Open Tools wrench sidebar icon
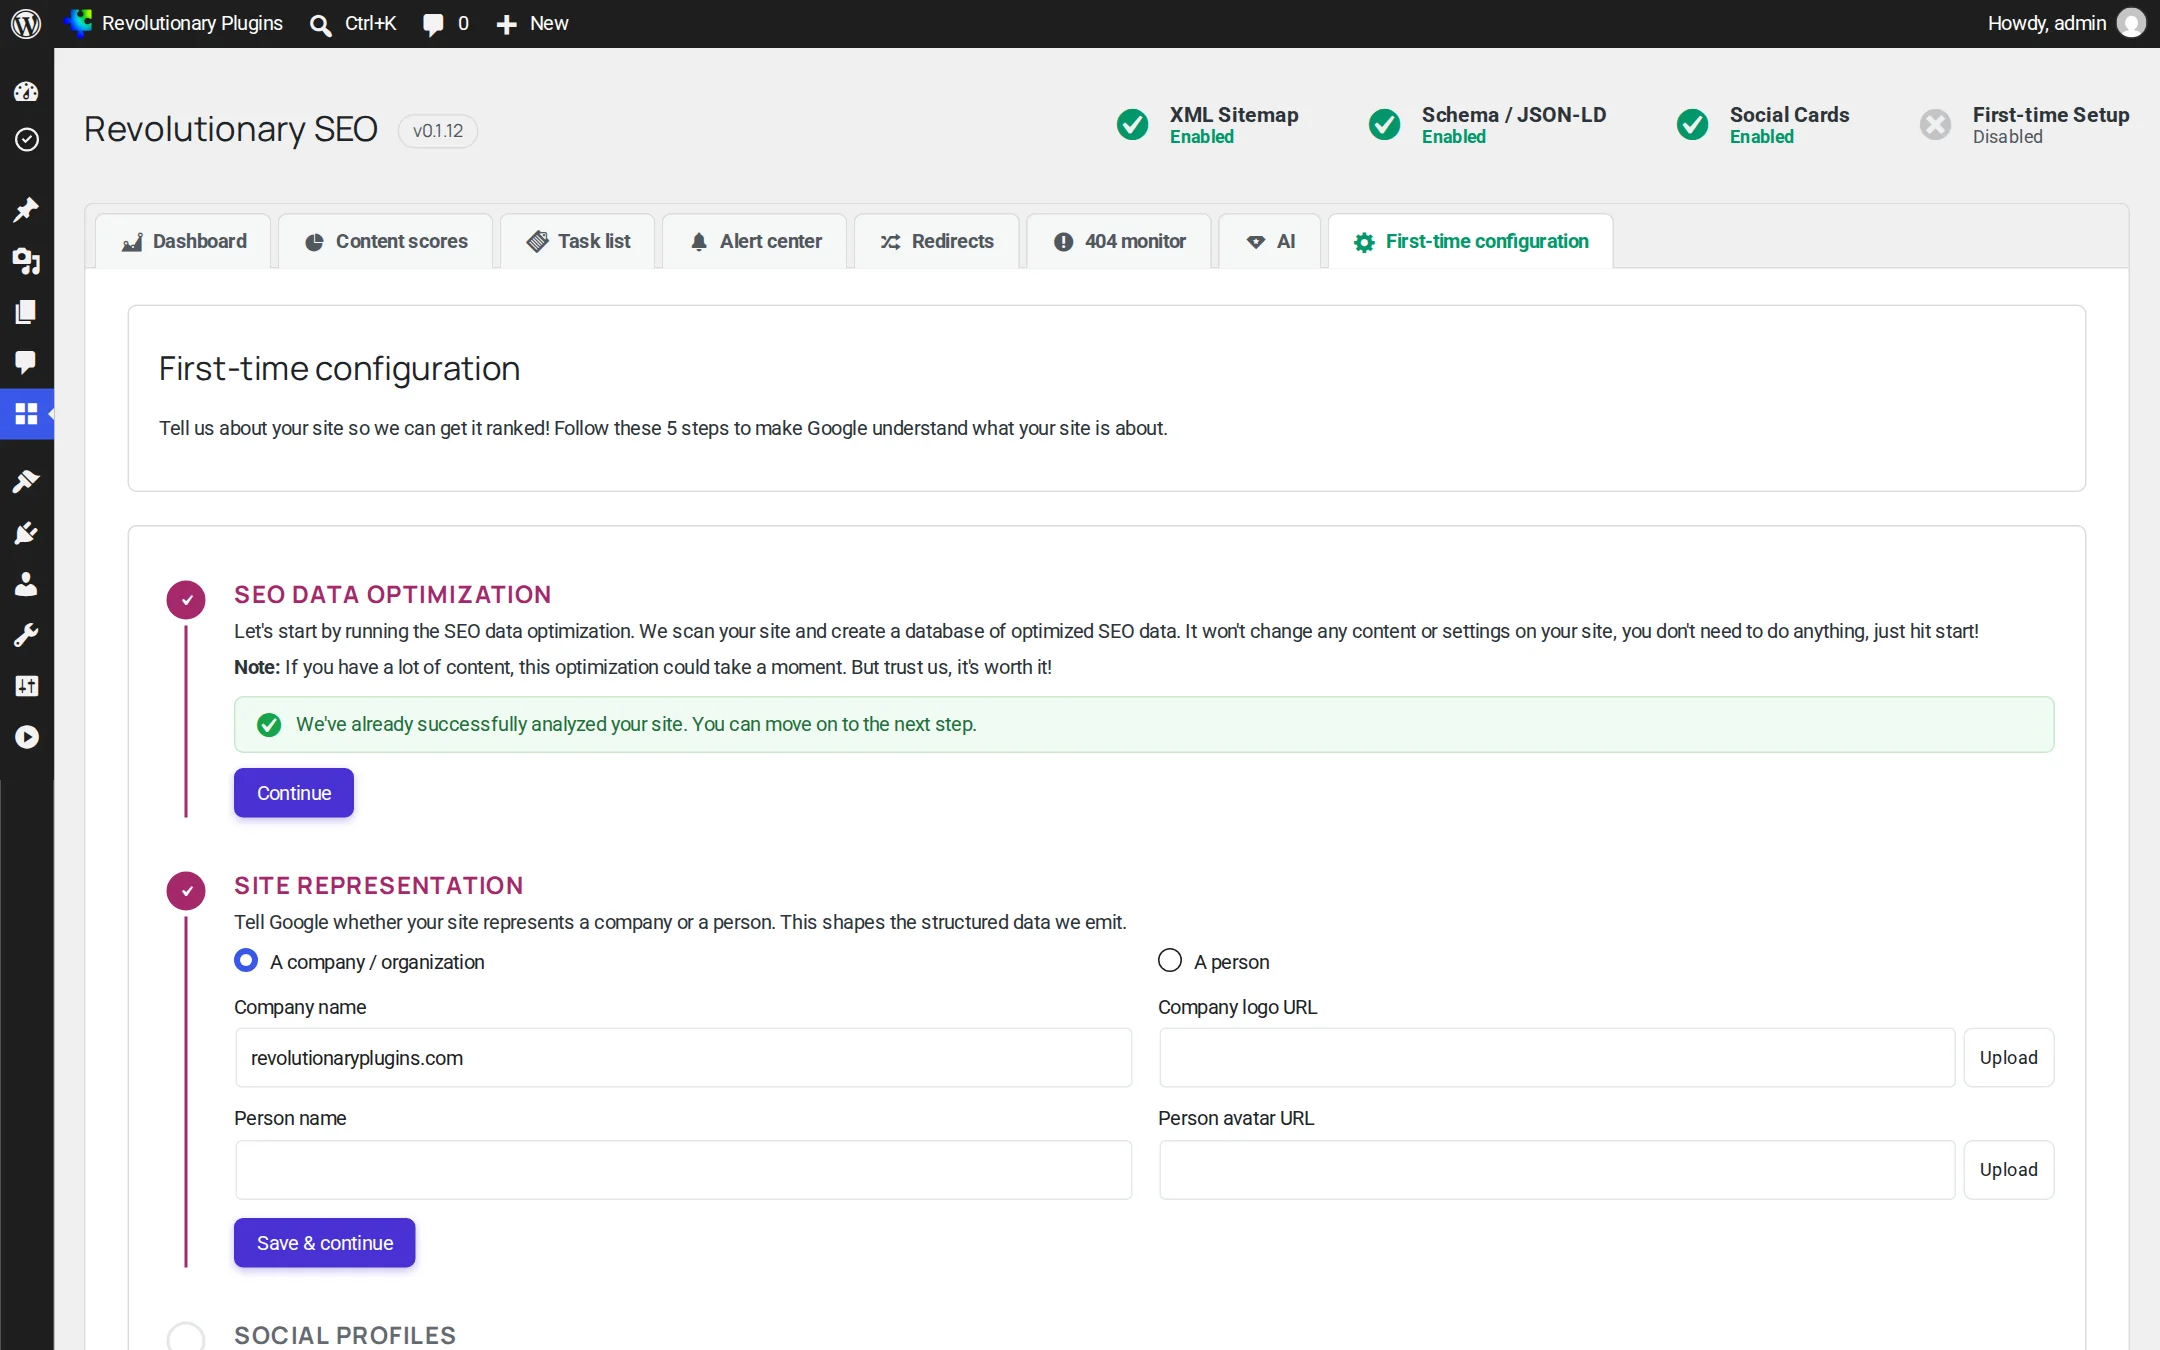Screen dimensions: 2160x1350 coord(26,635)
